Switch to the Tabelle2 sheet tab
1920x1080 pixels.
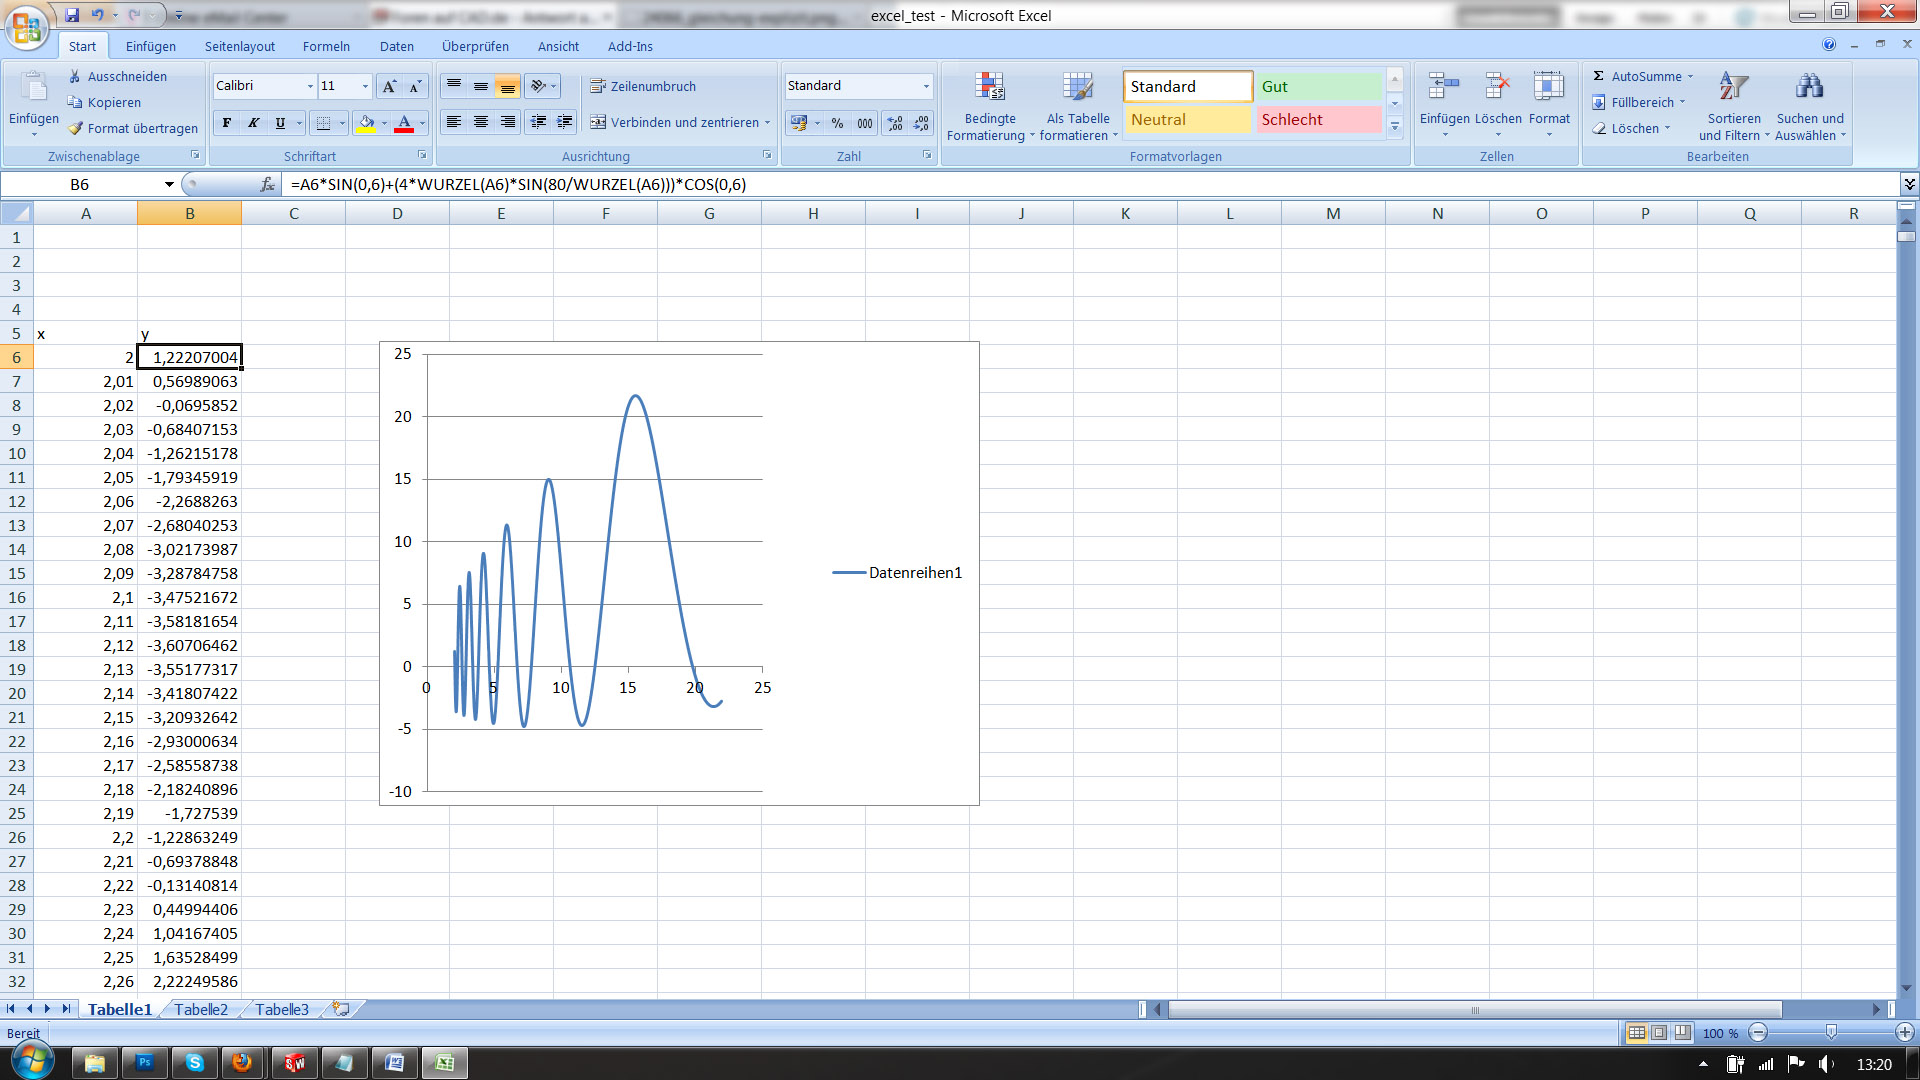(x=201, y=1009)
